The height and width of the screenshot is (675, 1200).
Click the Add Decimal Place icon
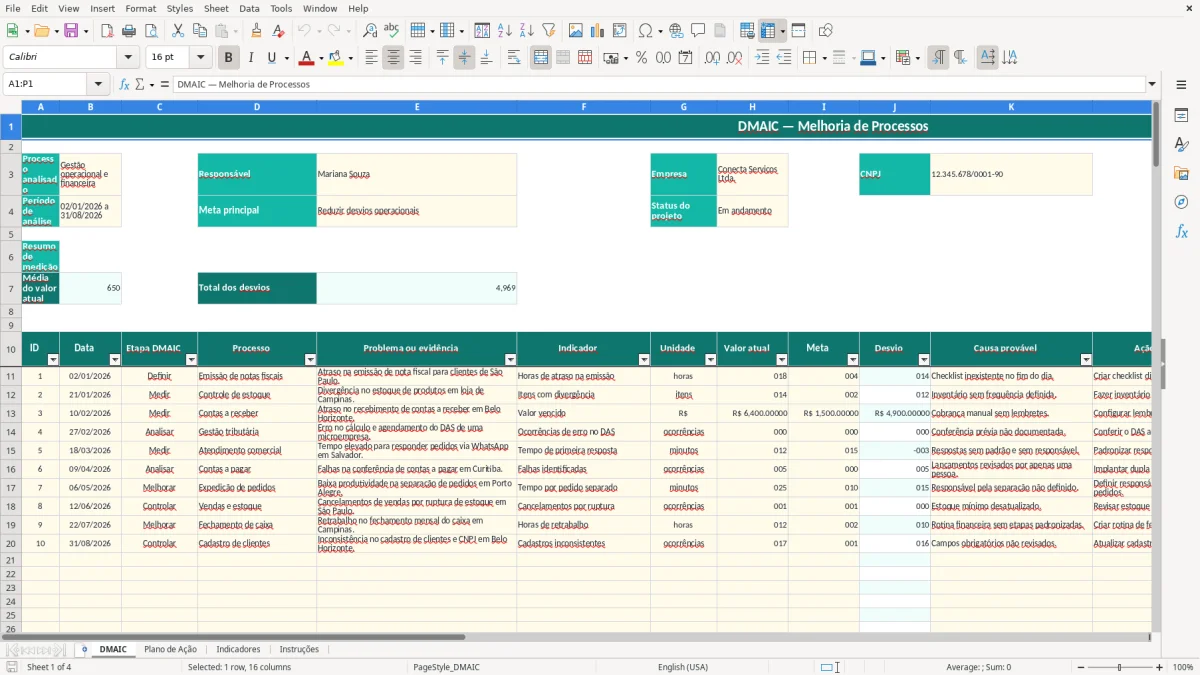point(713,58)
